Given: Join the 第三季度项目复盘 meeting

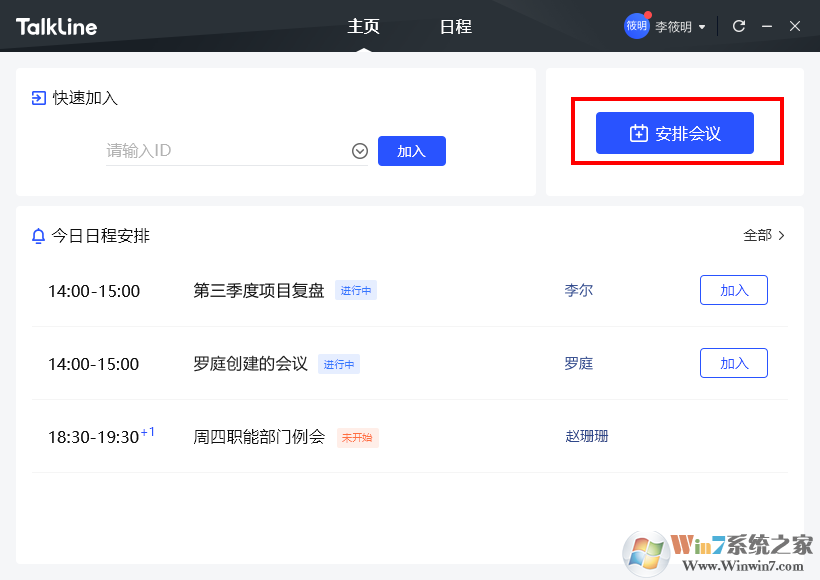Looking at the screenshot, I should (734, 290).
